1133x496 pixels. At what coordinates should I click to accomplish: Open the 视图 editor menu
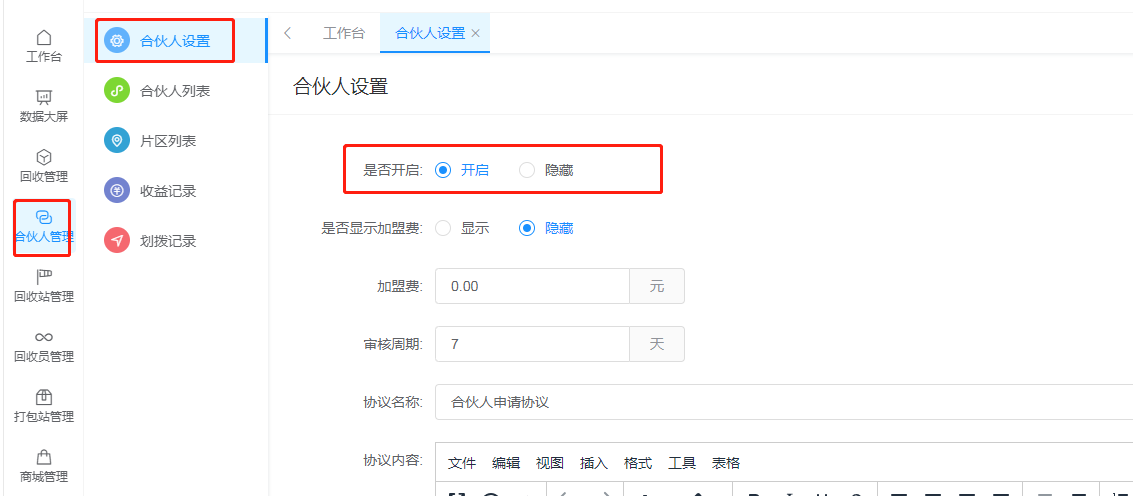coord(550,463)
